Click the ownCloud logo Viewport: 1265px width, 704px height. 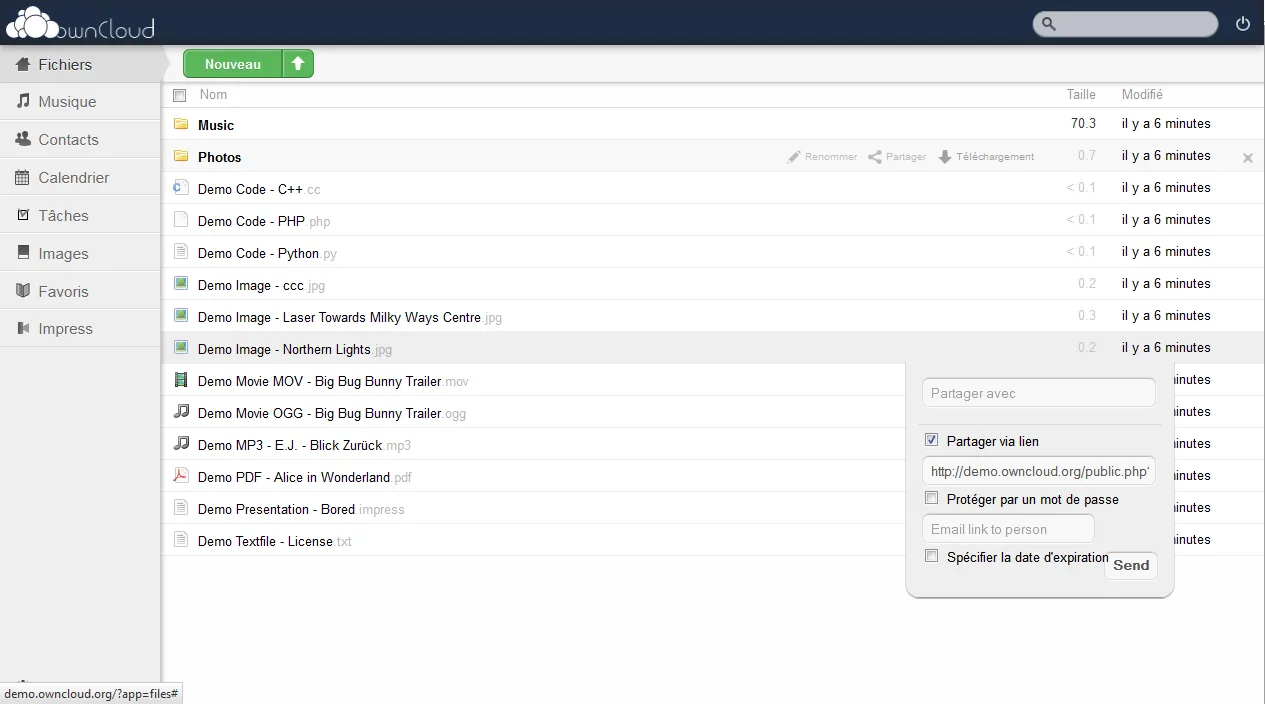tap(80, 23)
